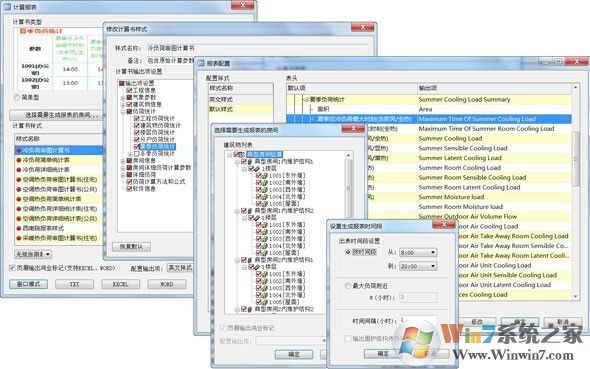Confirm with 确定 in 设置生成报表时间段 dialog
The height and width of the screenshot is (369, 590).
pos(383,354)
